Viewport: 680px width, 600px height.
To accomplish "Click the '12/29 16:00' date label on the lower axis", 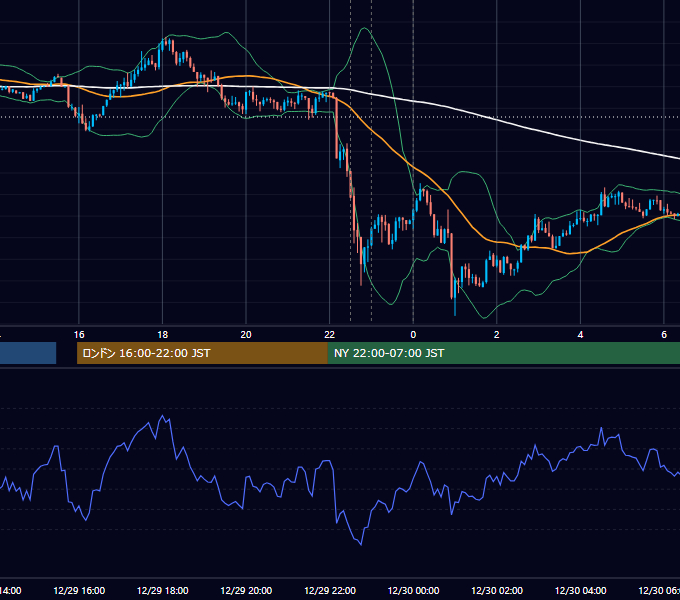I will click(79, 591).
